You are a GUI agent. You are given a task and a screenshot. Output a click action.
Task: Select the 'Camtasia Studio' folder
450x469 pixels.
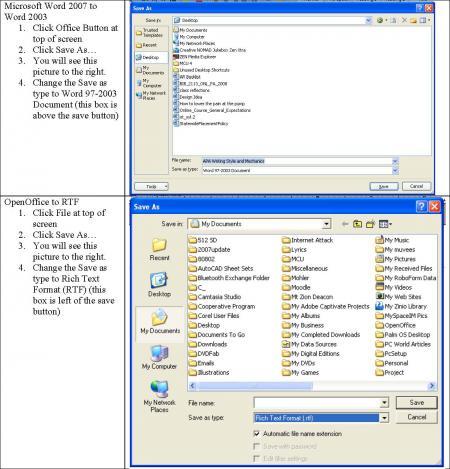point(215,297)
